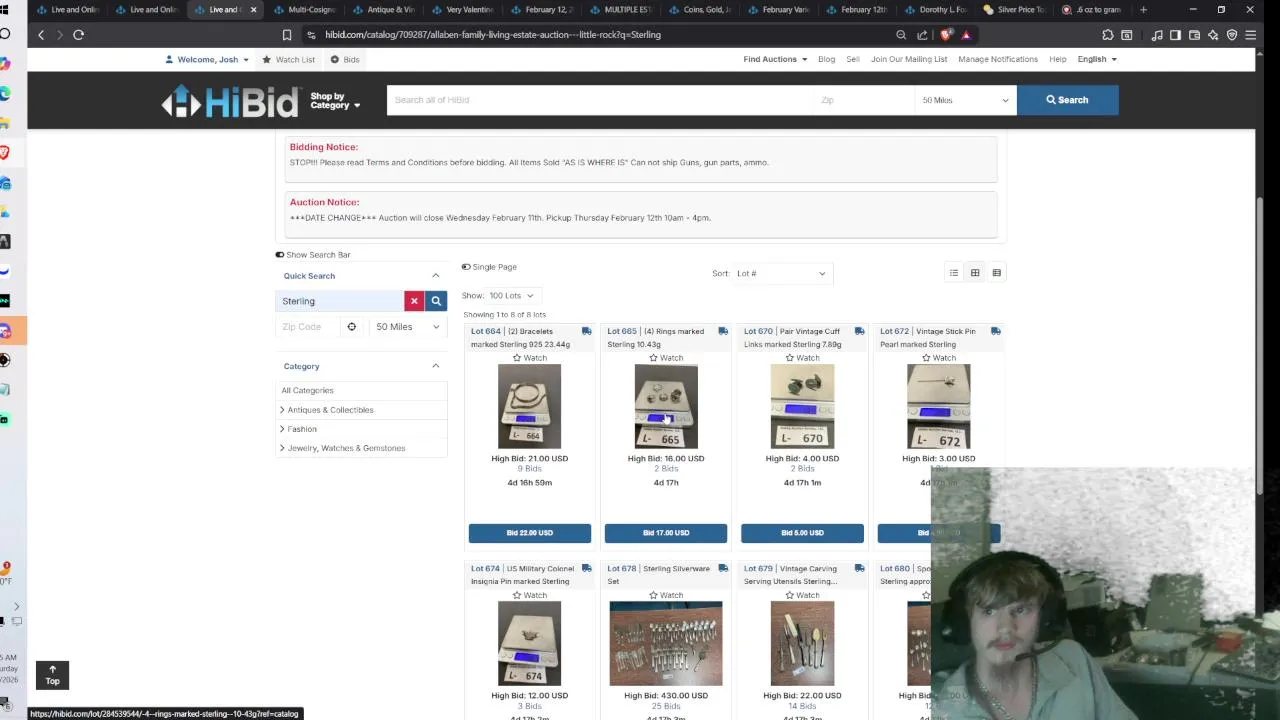Open the Watch List link

tap(288, 59)
